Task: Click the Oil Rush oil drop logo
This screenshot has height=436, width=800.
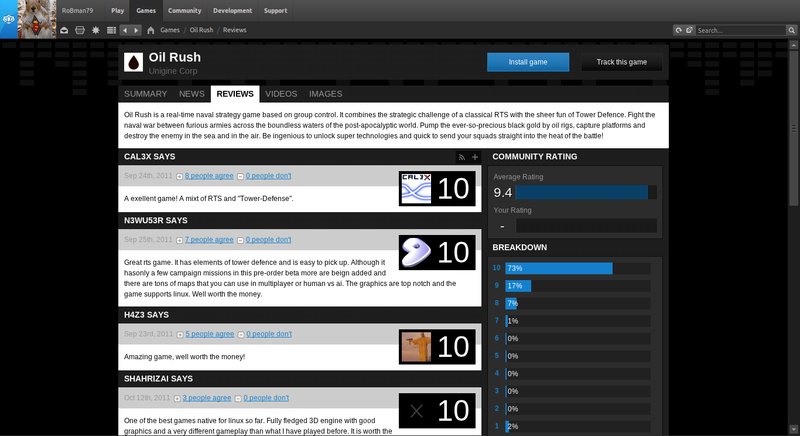Action: point(133,63)
